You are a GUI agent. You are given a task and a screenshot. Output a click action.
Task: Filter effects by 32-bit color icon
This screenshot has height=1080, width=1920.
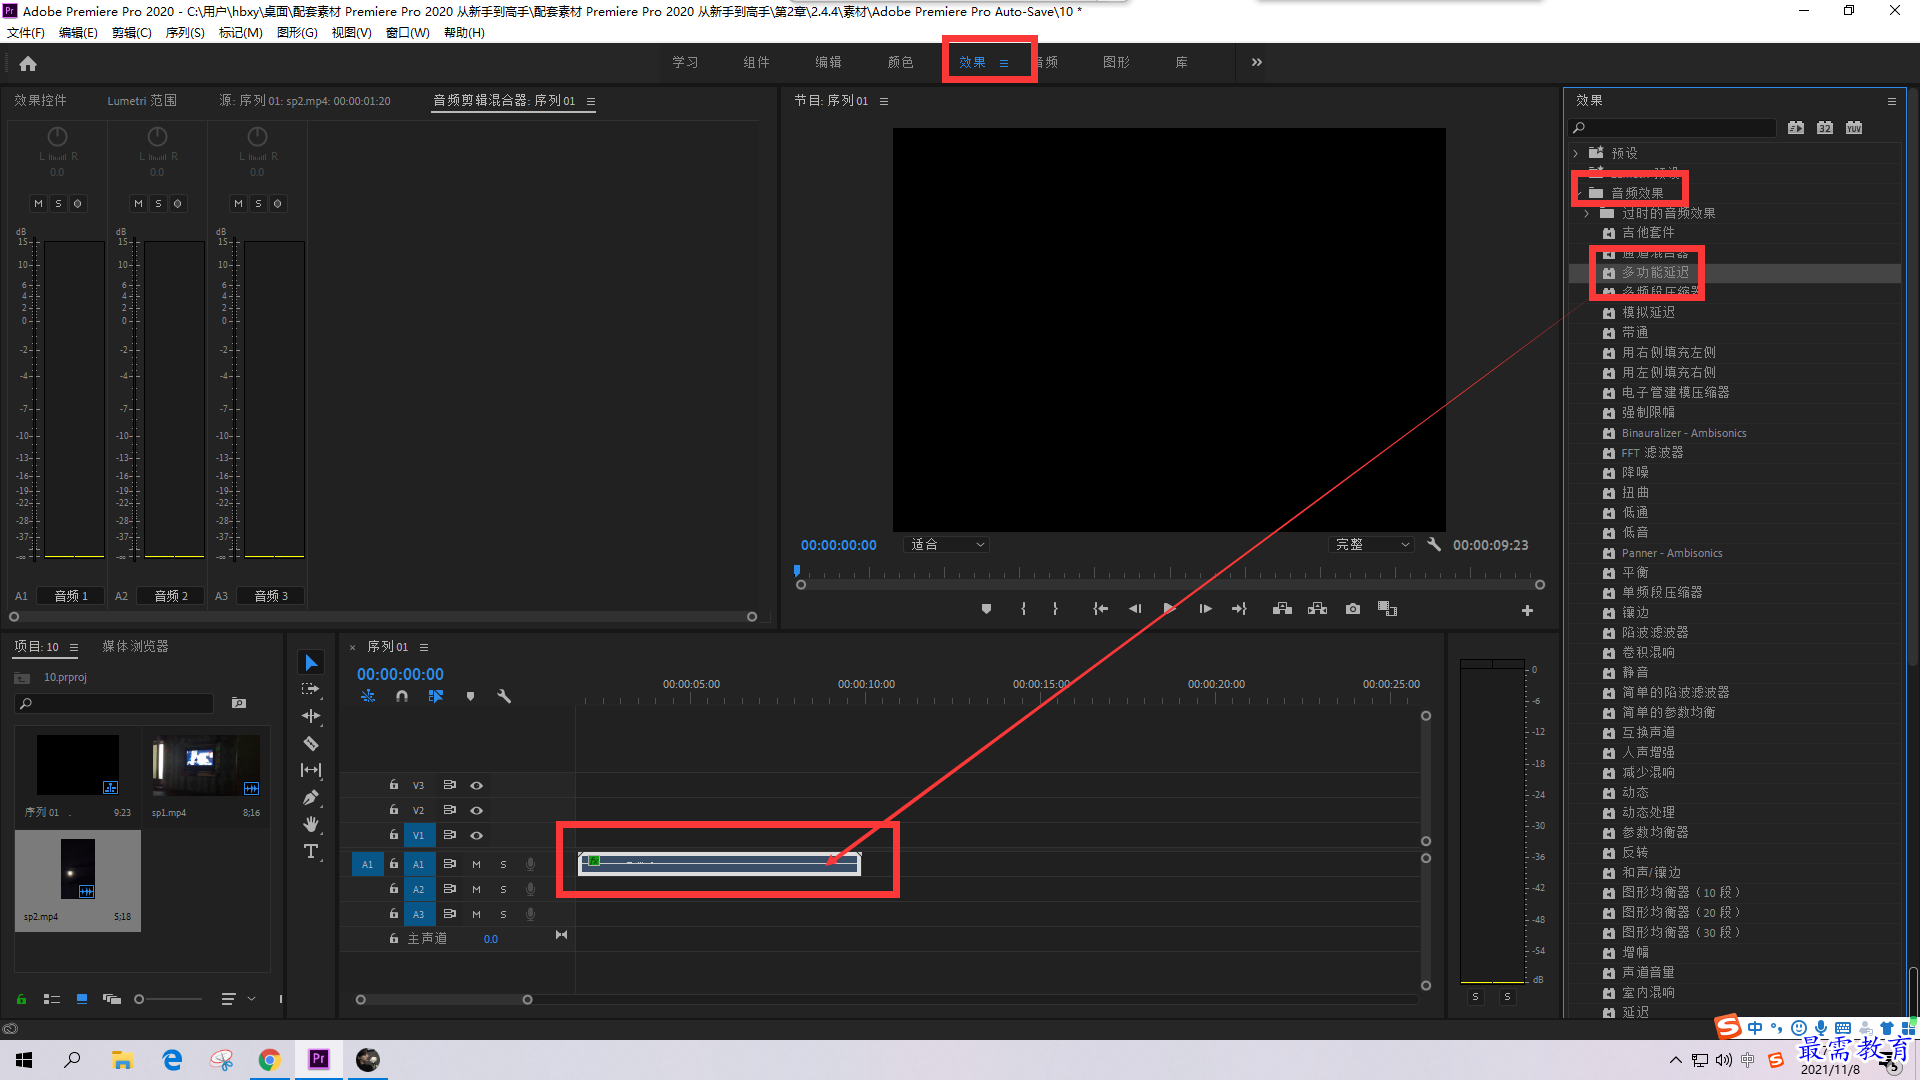pyautogui.click(x=1825, y=127)
